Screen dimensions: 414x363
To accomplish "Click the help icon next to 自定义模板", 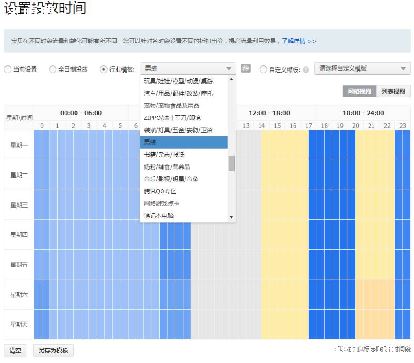I will pos(306,69).
